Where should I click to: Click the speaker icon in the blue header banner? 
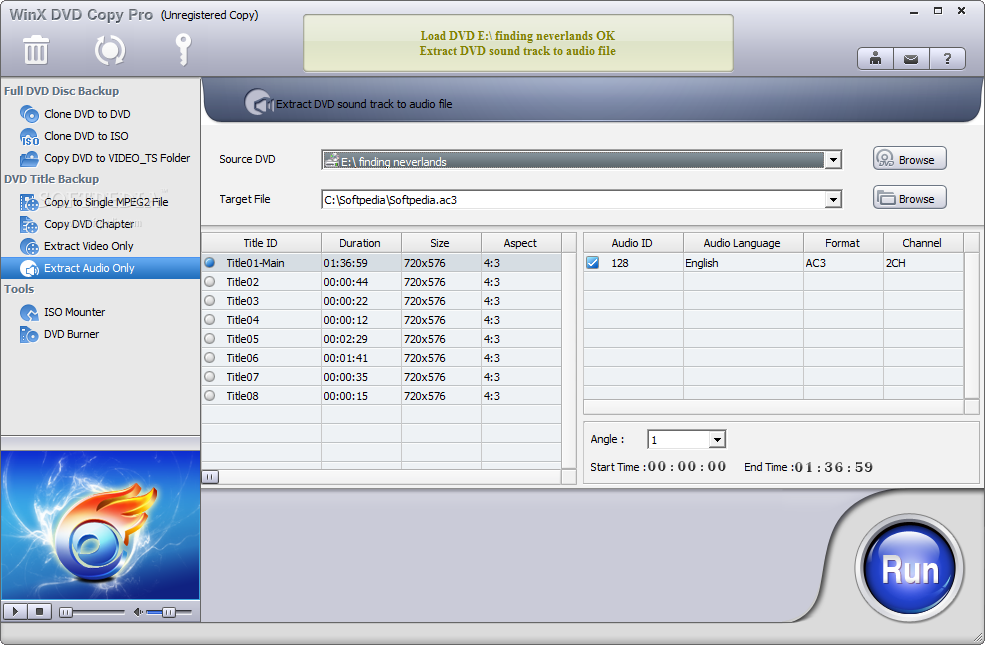point(259,102)
